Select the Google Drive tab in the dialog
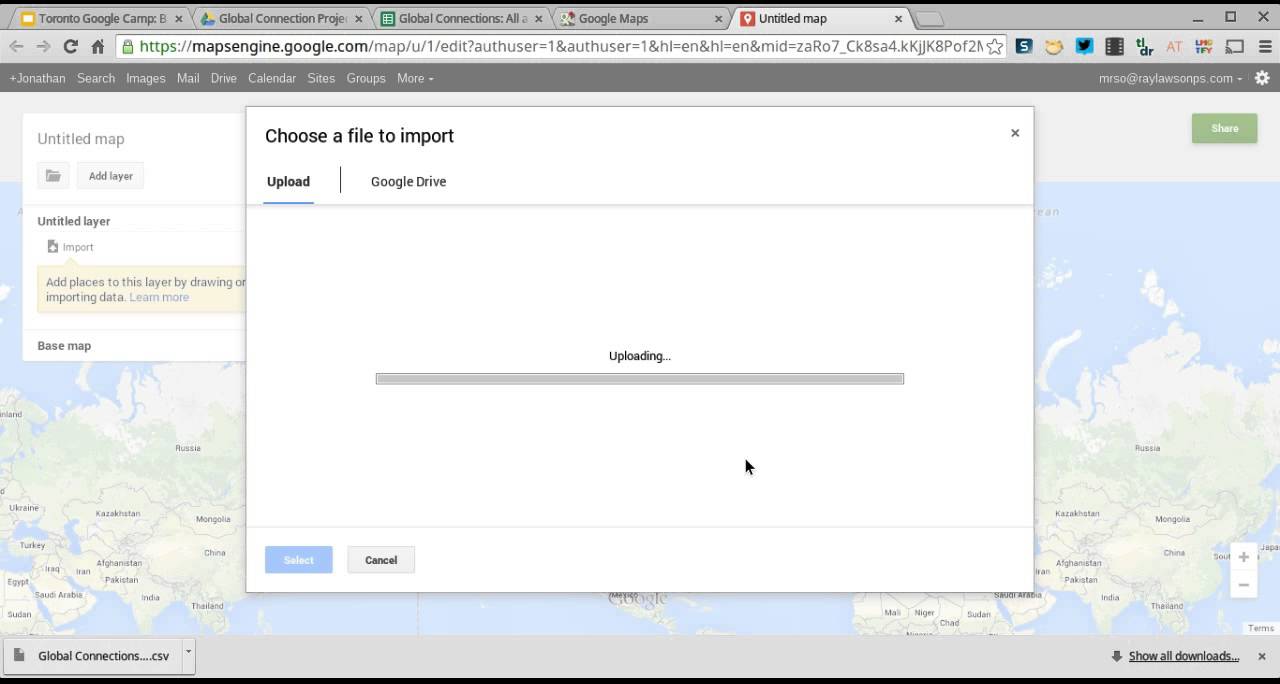1280x684 pixels. [x=408, y=181]
